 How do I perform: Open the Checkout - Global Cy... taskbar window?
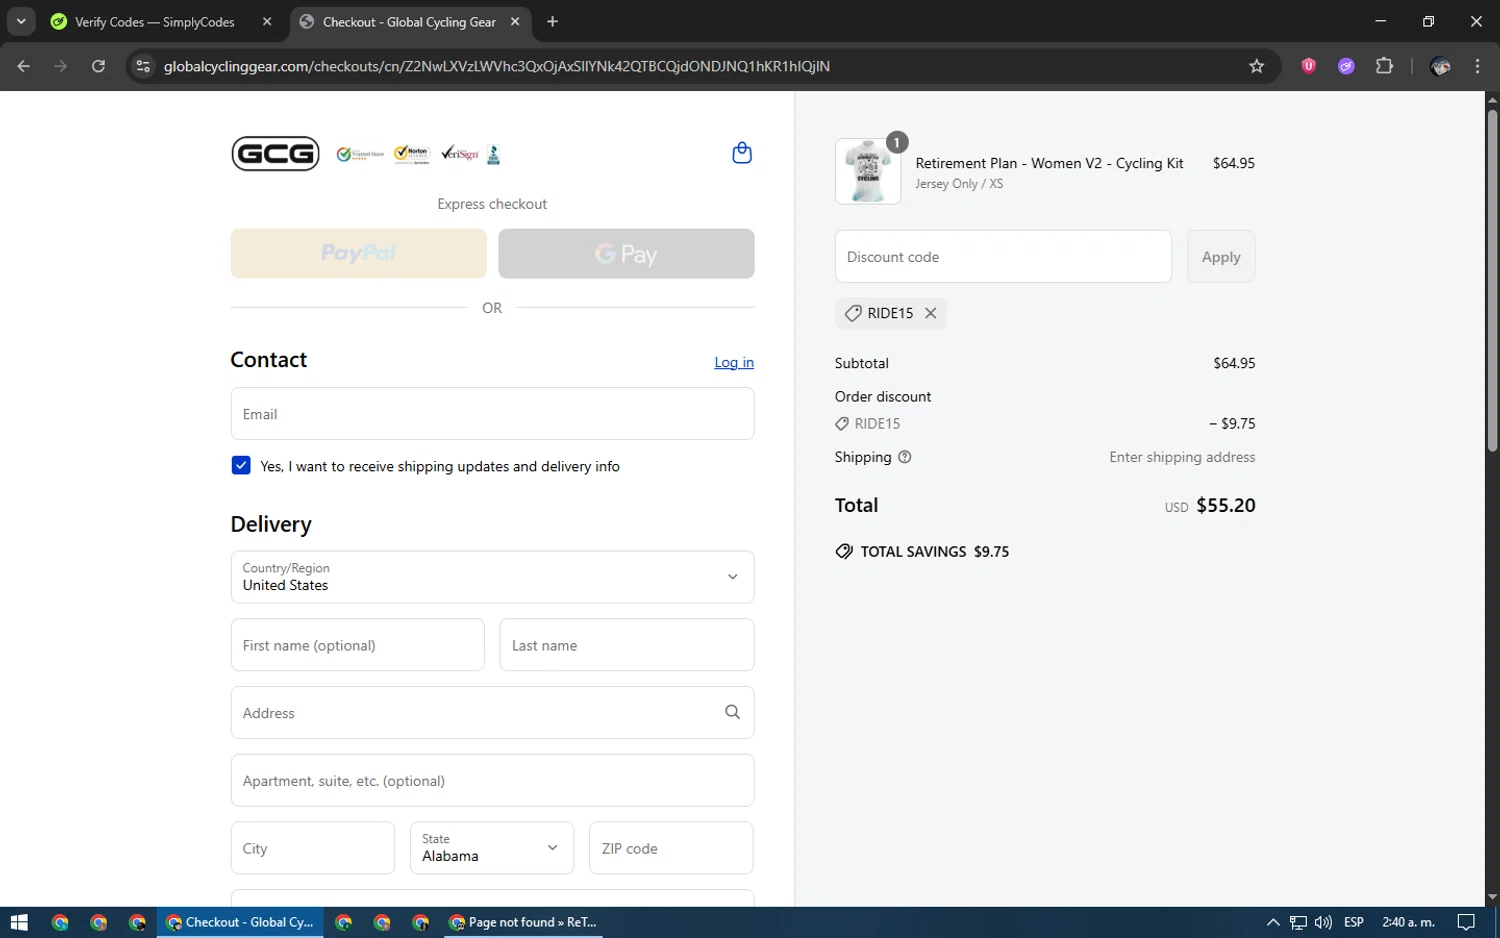(x=240, y=922)
